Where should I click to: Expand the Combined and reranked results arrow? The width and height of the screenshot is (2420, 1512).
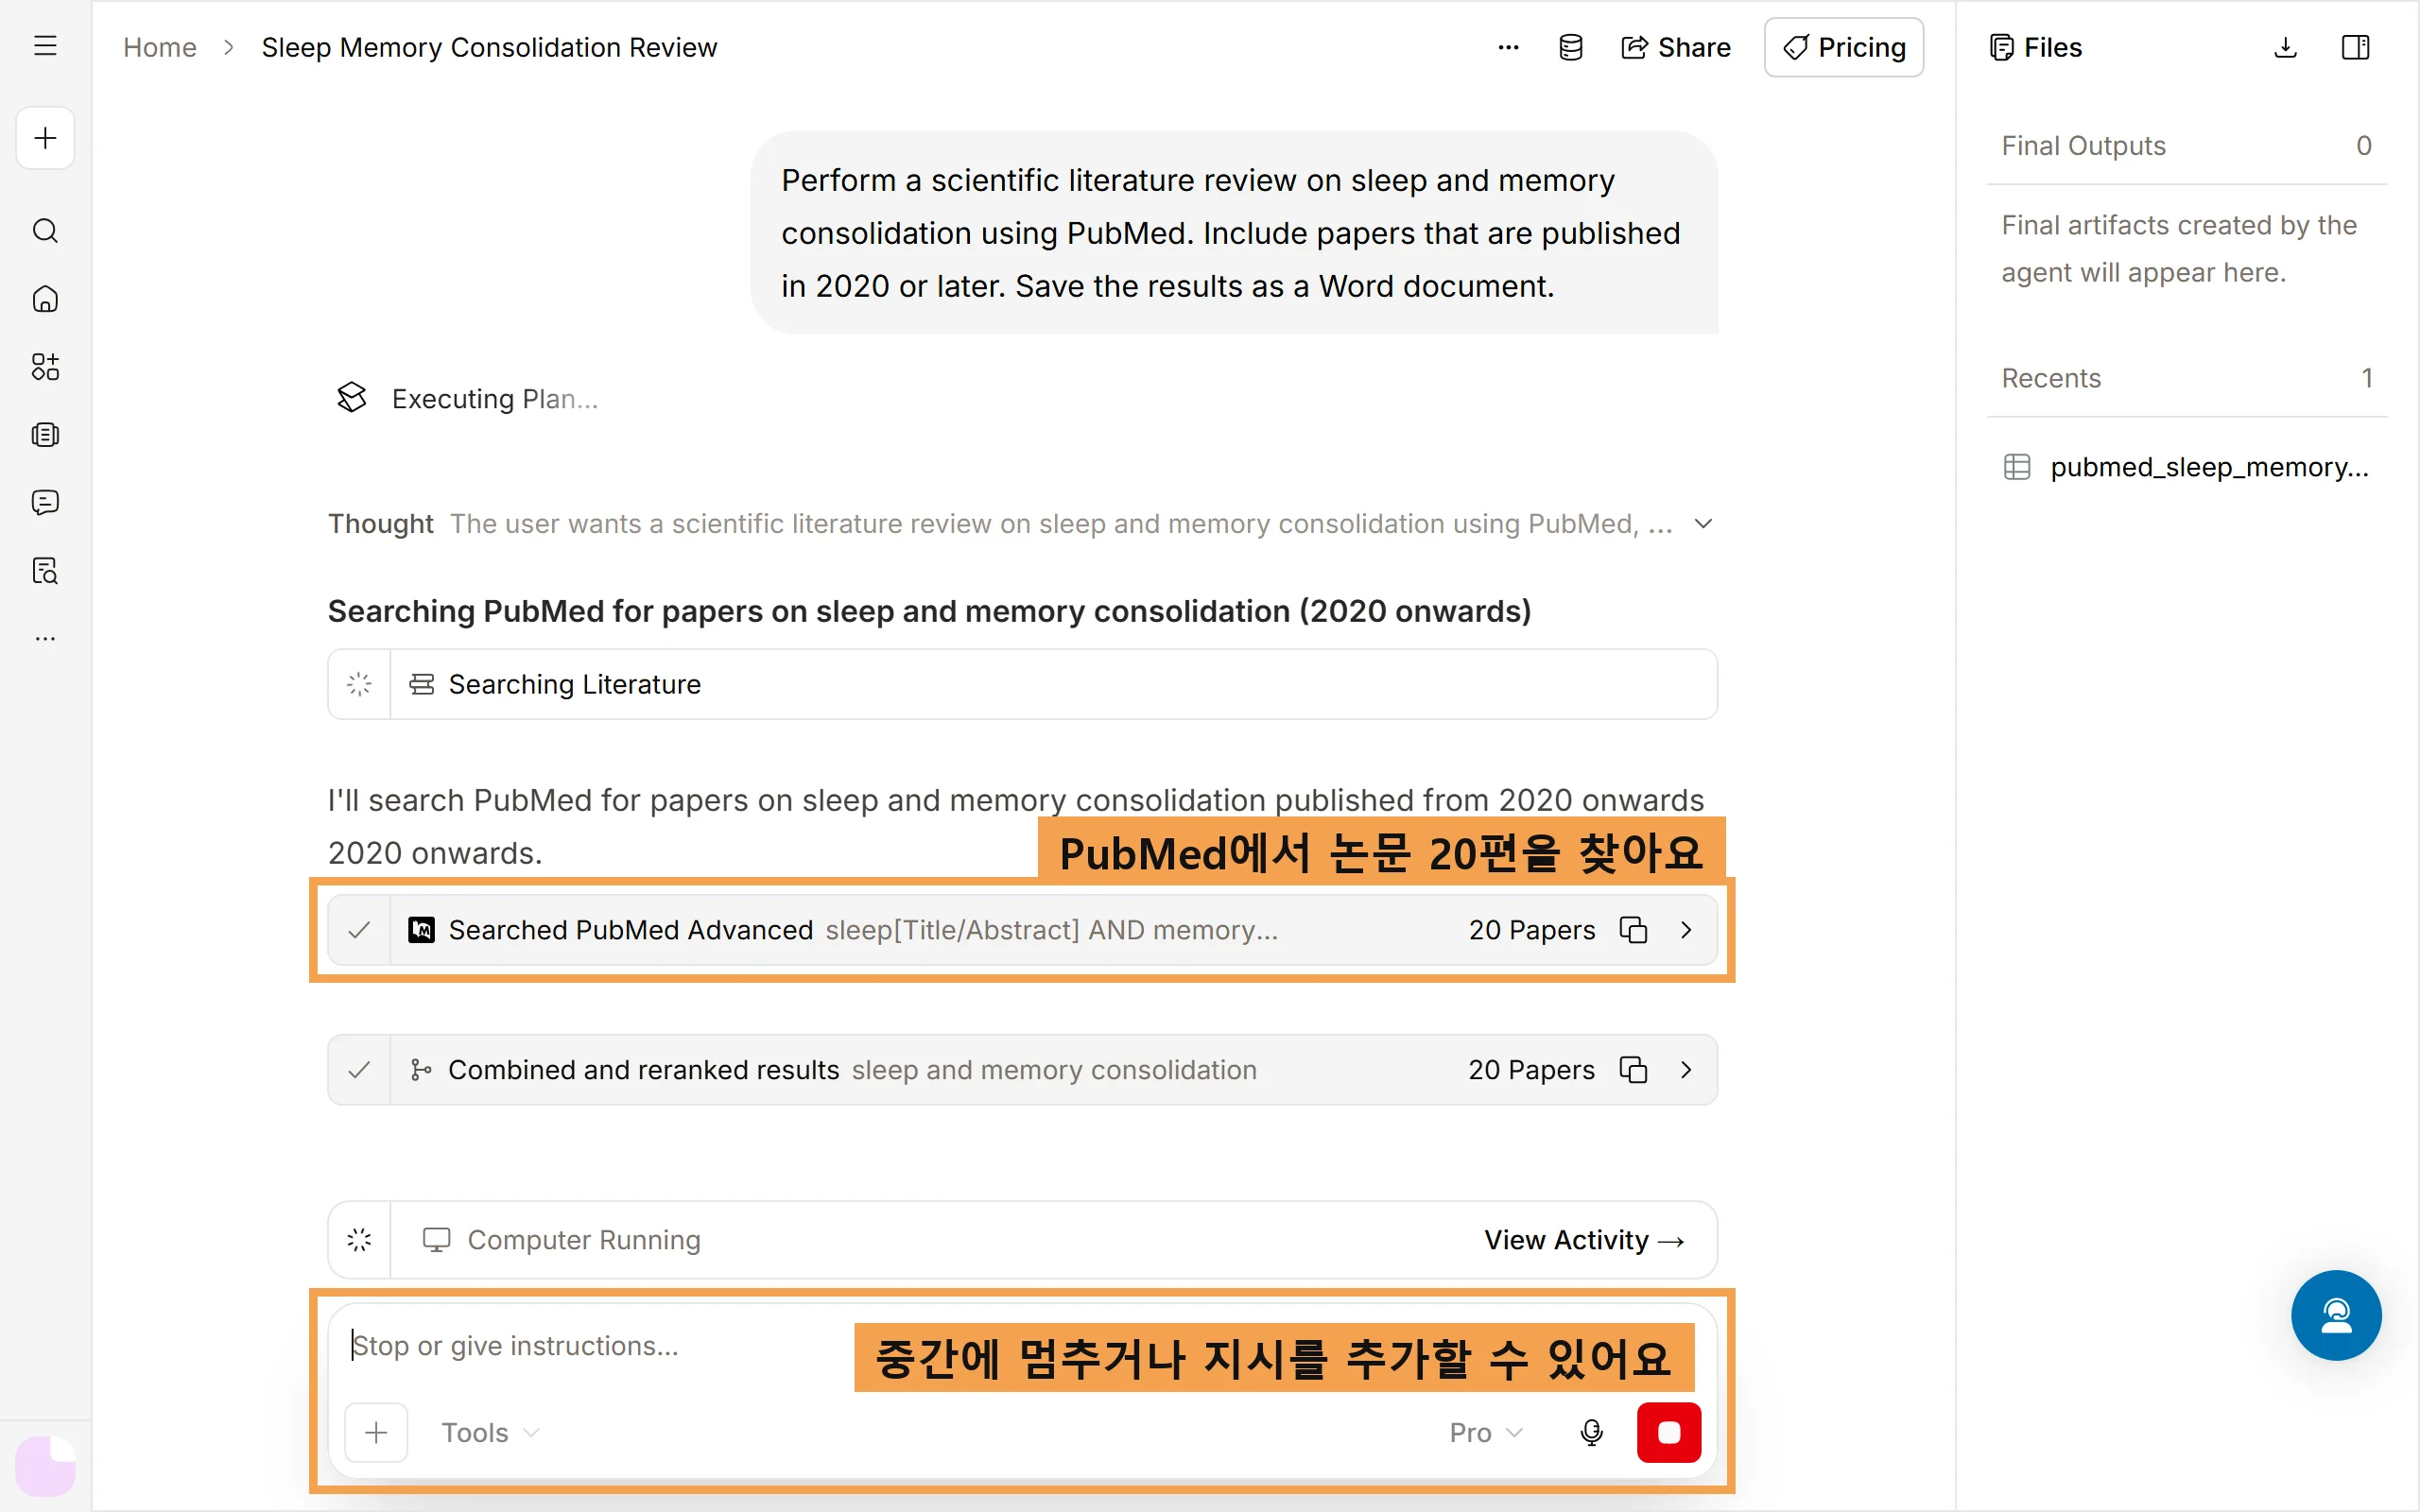(1686, 1070)
